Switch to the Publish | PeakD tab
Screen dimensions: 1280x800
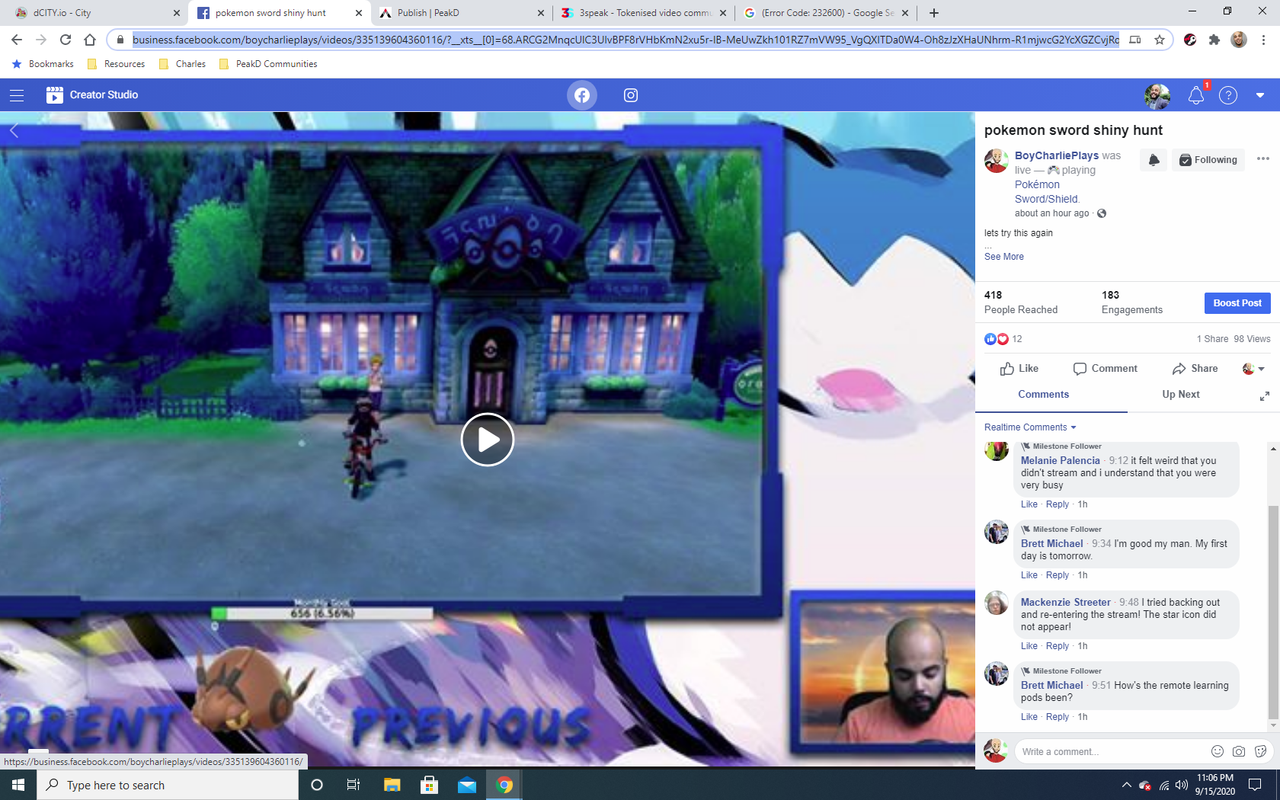tap(462, 13)
